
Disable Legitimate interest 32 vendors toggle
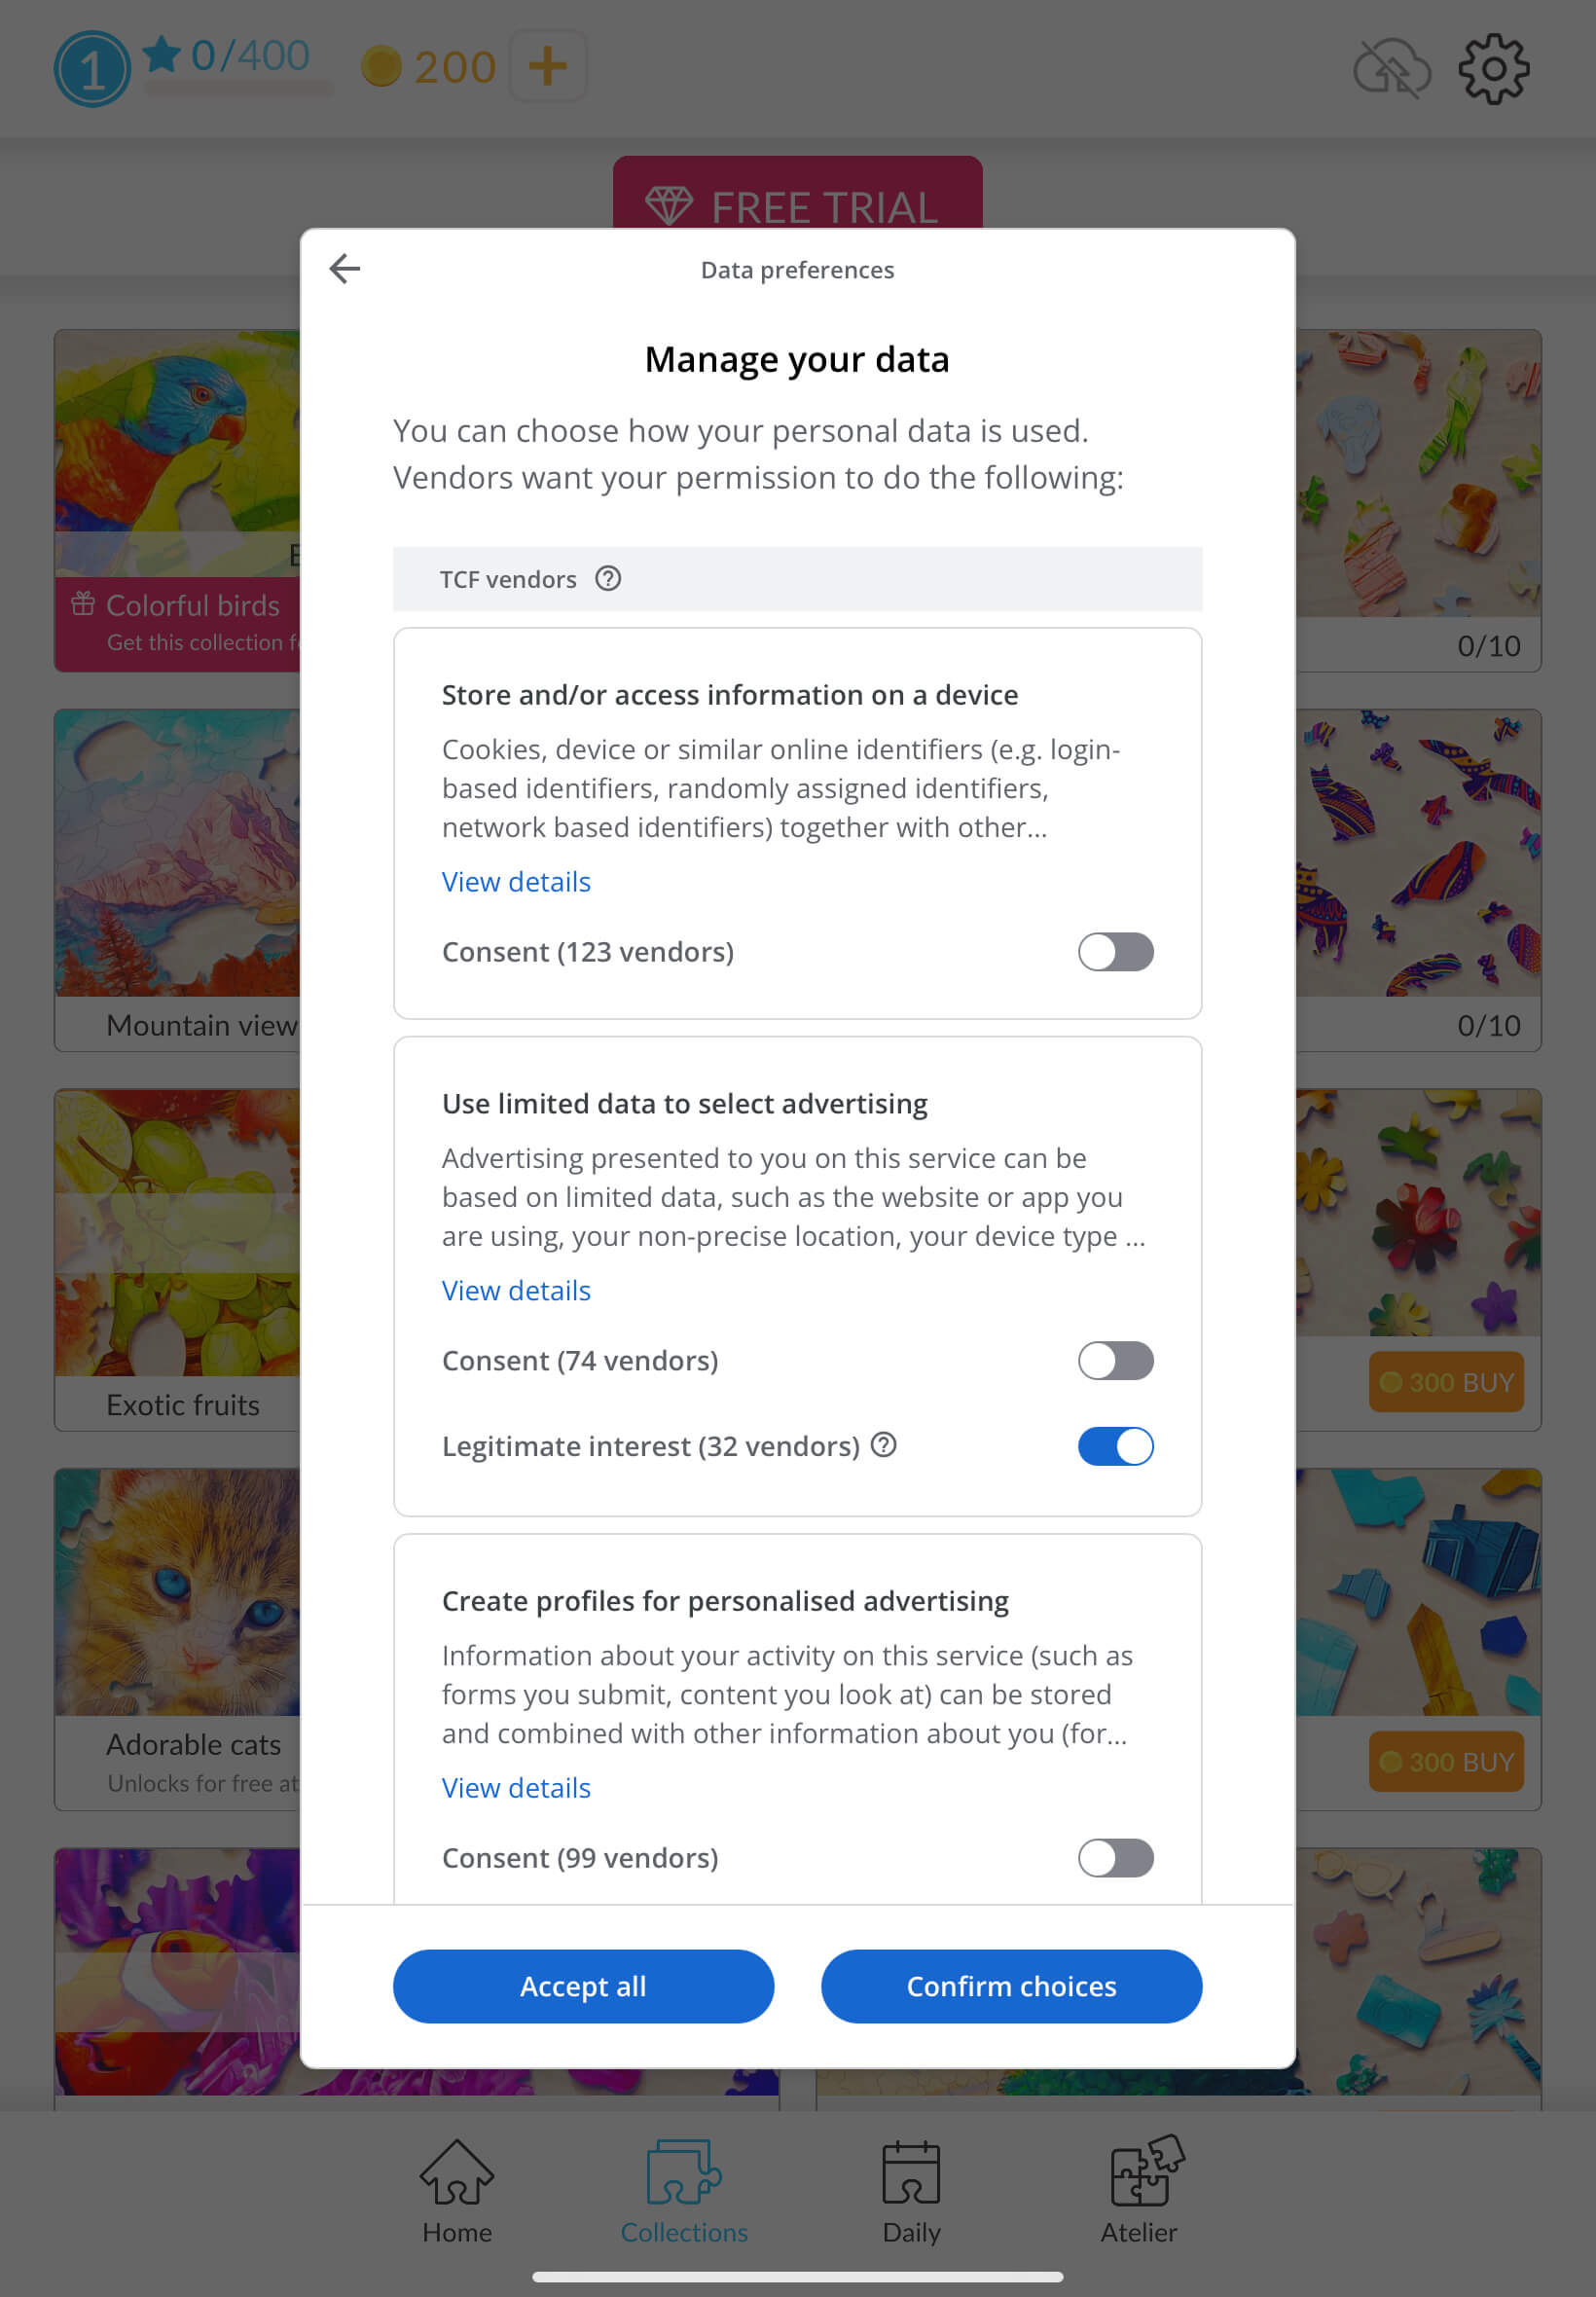[1115, 1446]
